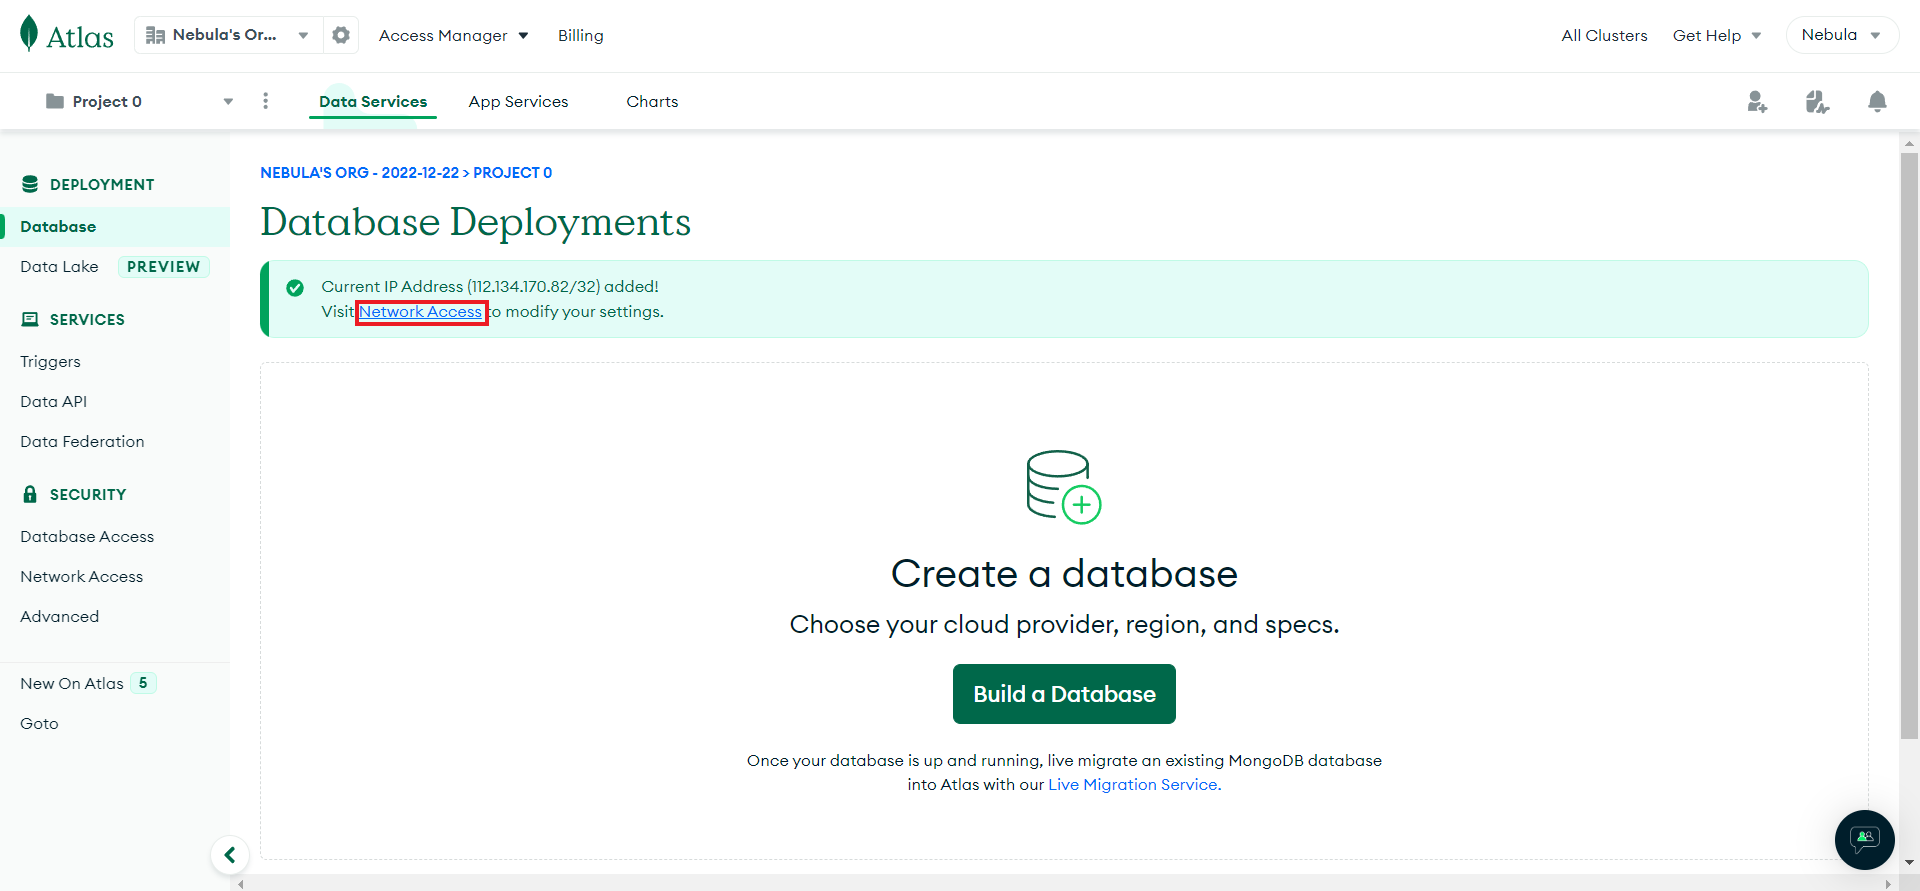Open Advanced security settings
Screen dimensions: 1920x891
[x=59, y=616]
